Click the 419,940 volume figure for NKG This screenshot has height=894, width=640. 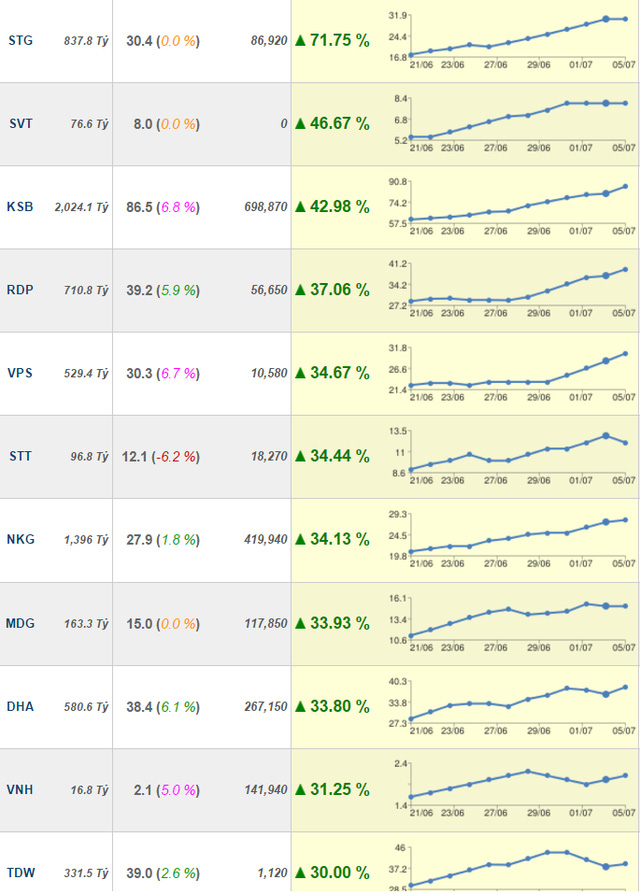[x=263, y=539]
